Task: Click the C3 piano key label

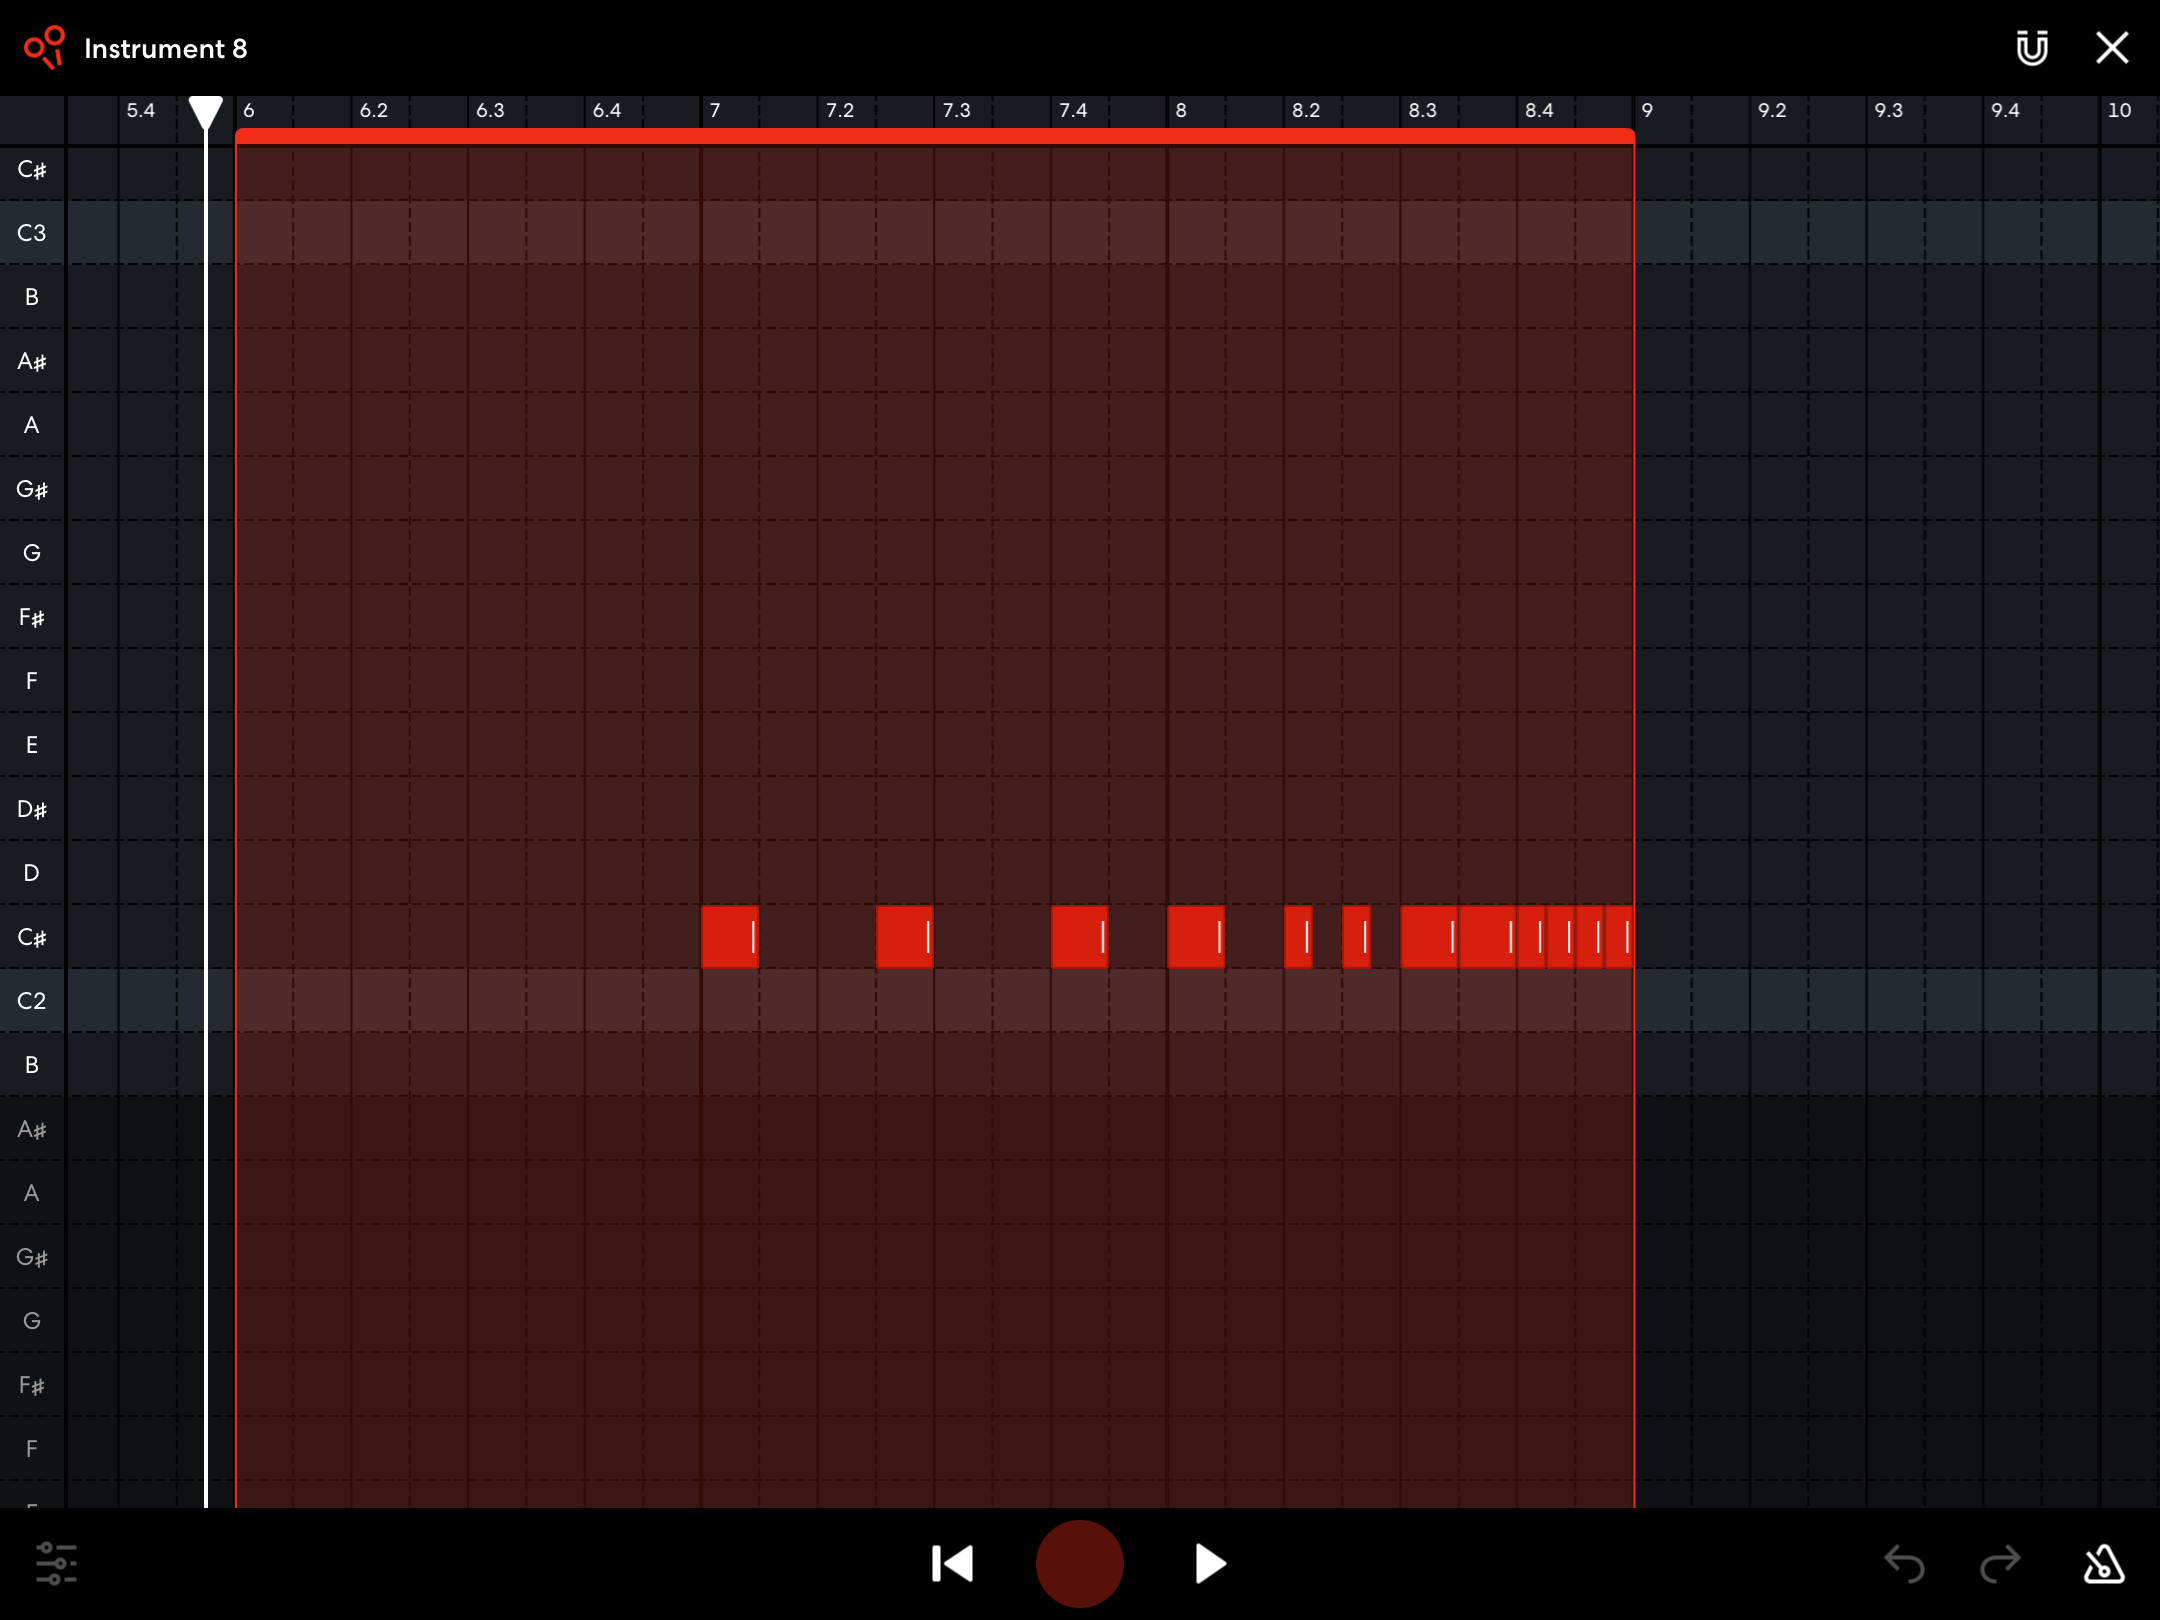Action: [x=32, y=233]
